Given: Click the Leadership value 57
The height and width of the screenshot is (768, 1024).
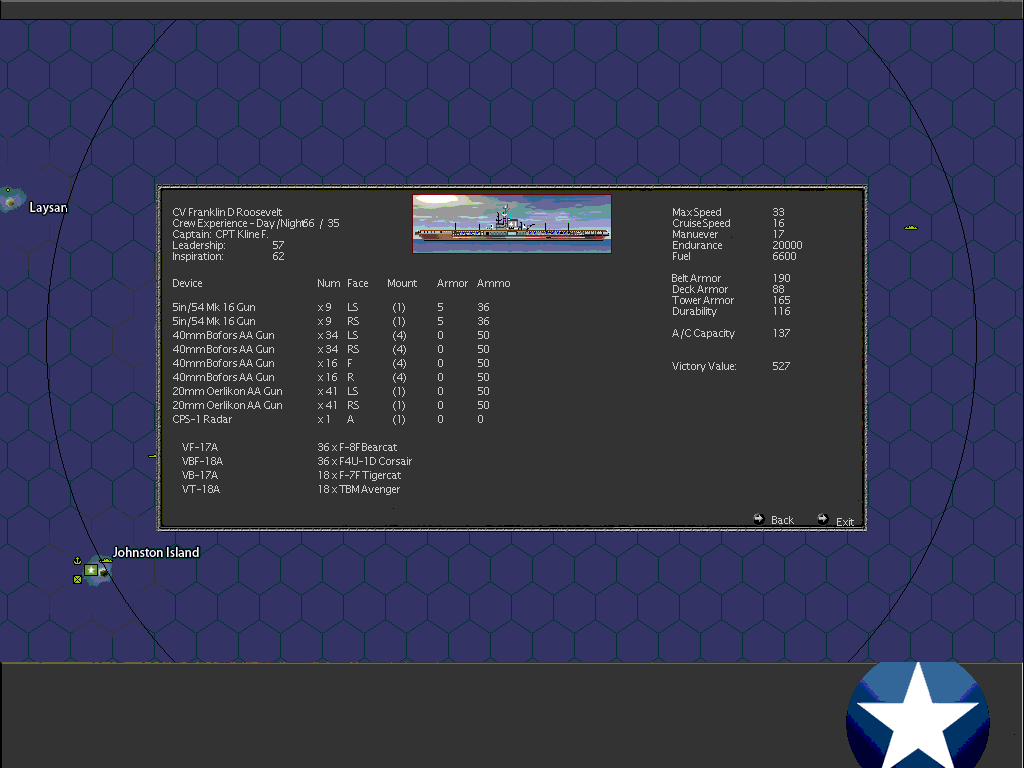Looking at the screenshot, I should click(x=278, y=246).
